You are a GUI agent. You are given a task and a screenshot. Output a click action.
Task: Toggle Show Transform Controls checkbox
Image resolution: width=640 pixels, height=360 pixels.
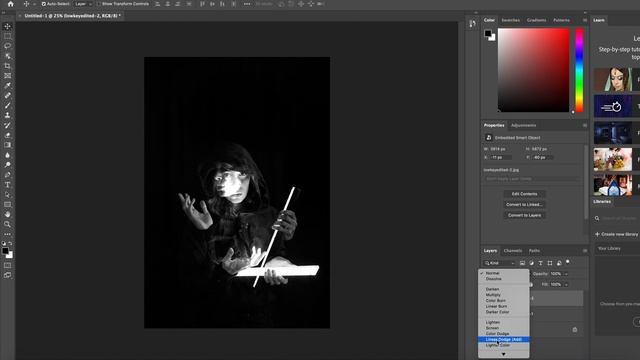98,4
